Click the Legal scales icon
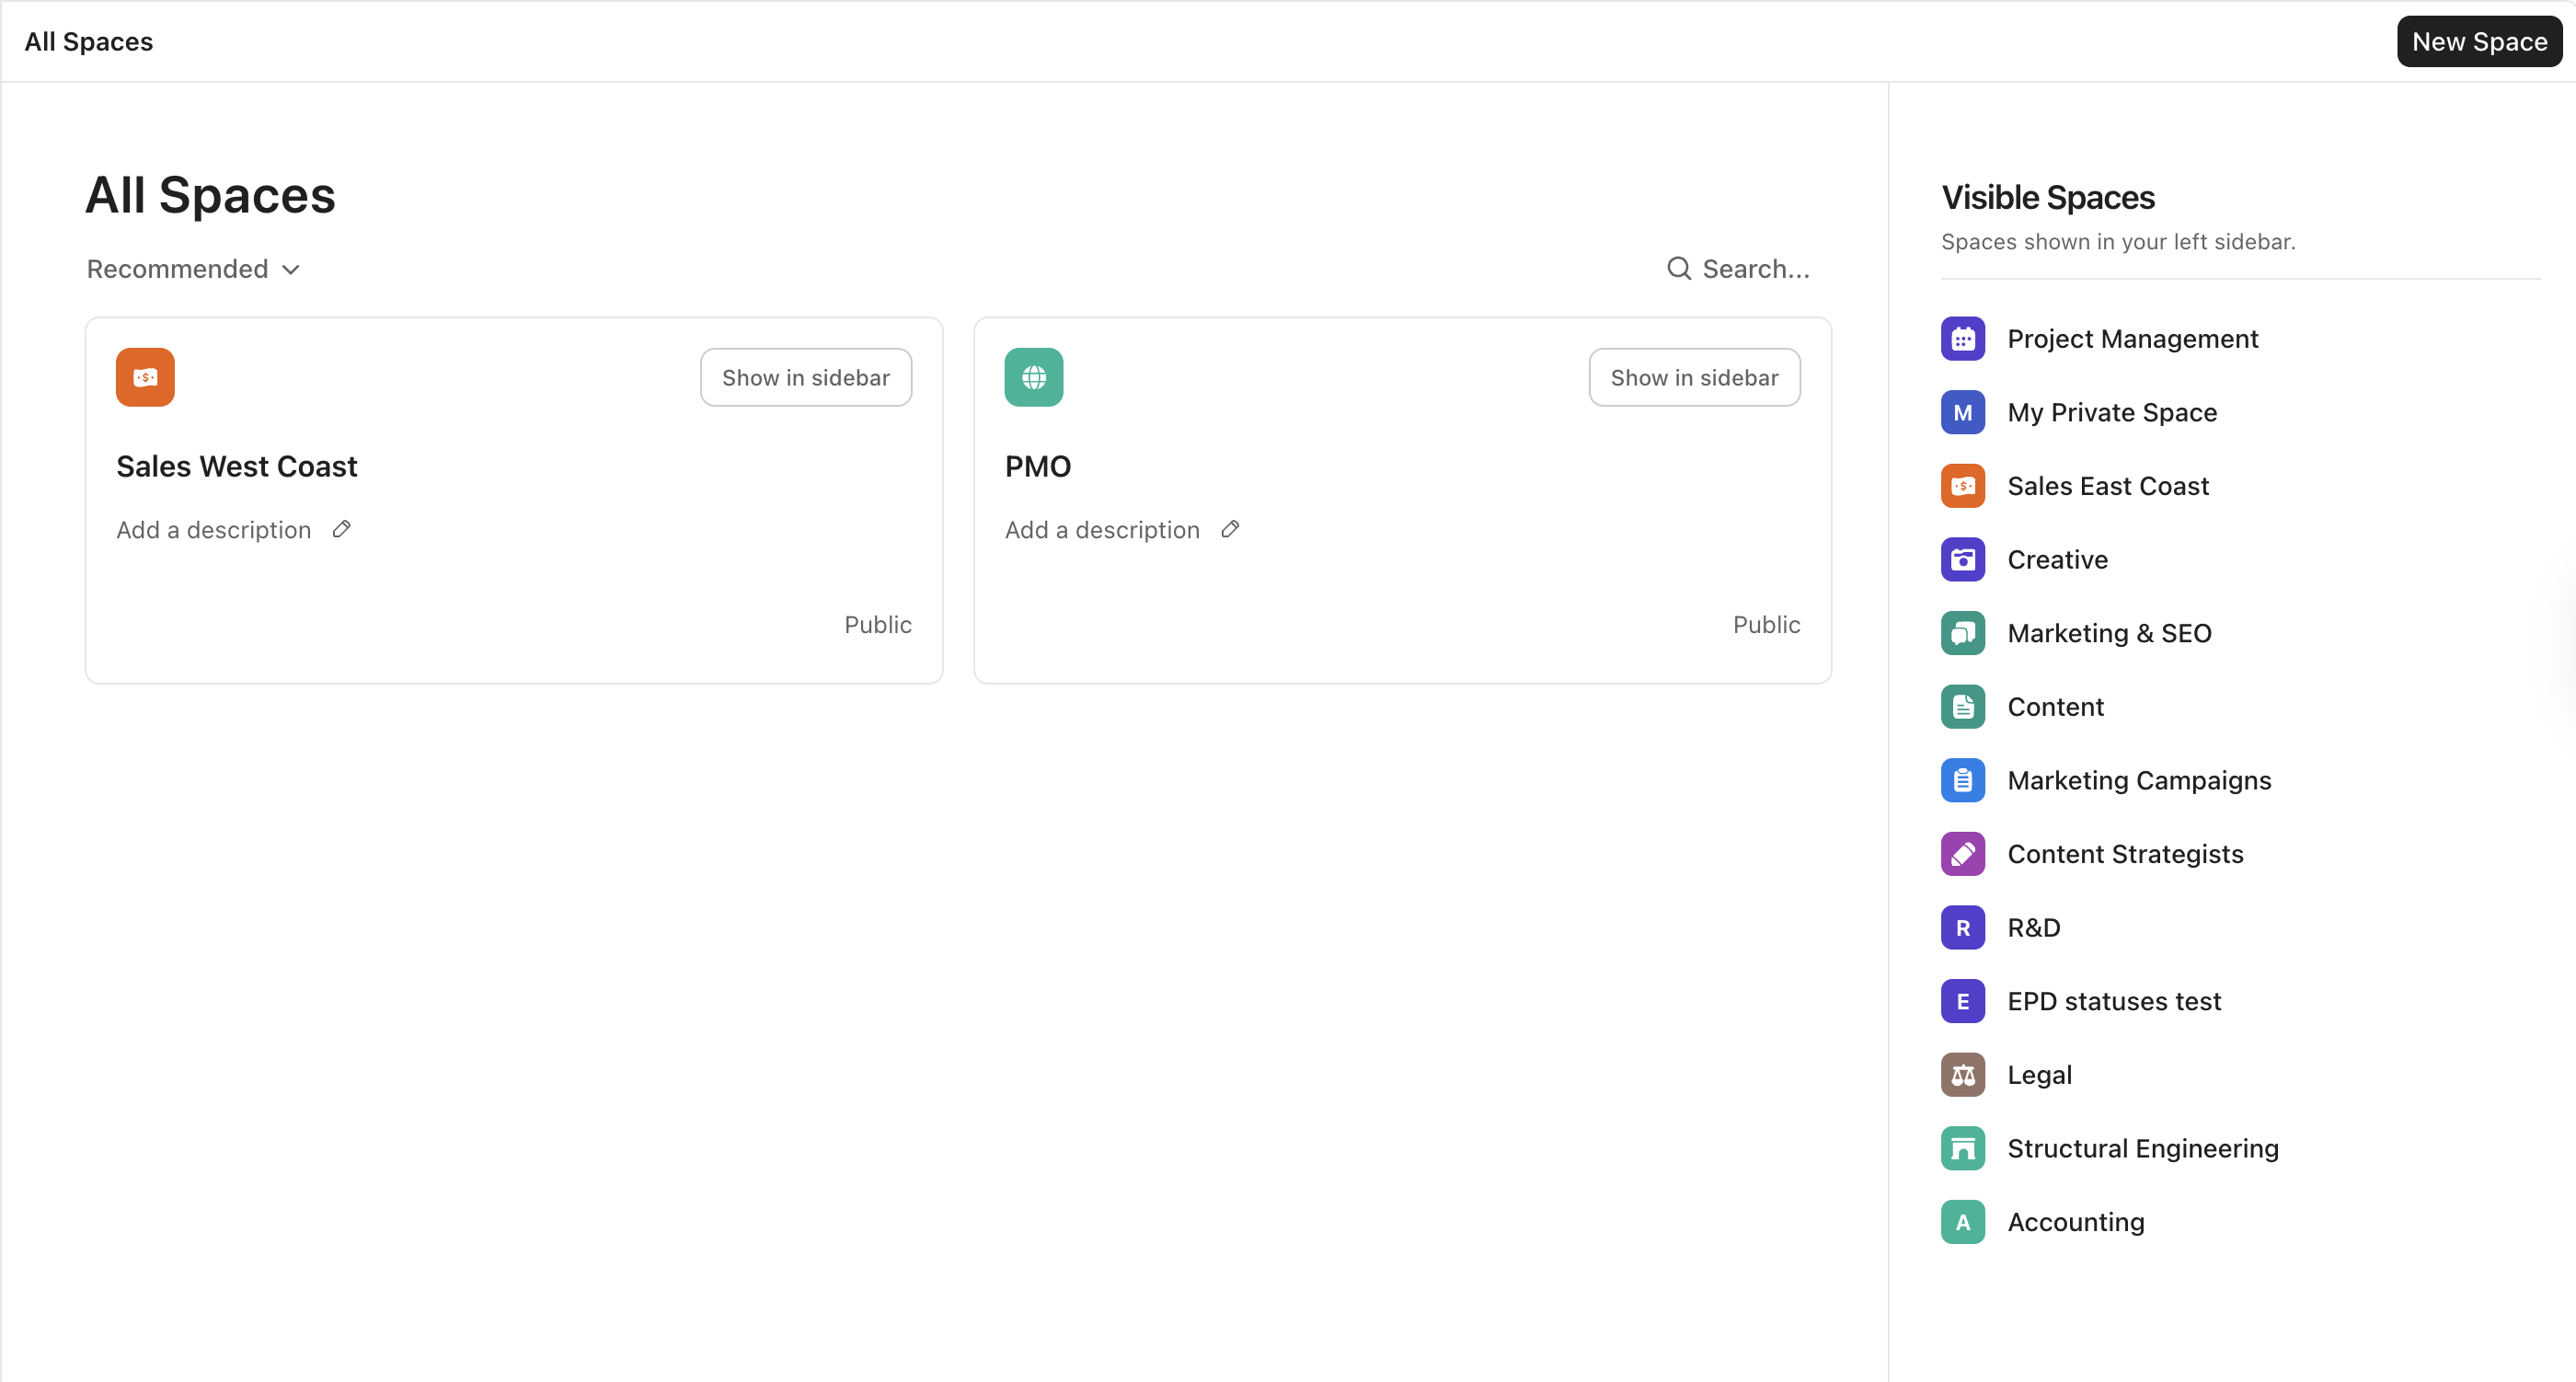 [1962, 1074]
